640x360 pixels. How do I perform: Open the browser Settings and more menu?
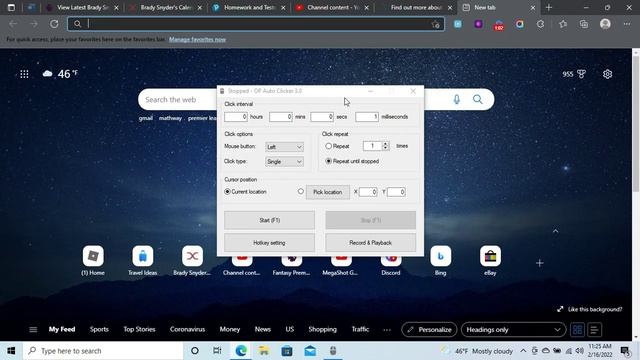[627, 24]
